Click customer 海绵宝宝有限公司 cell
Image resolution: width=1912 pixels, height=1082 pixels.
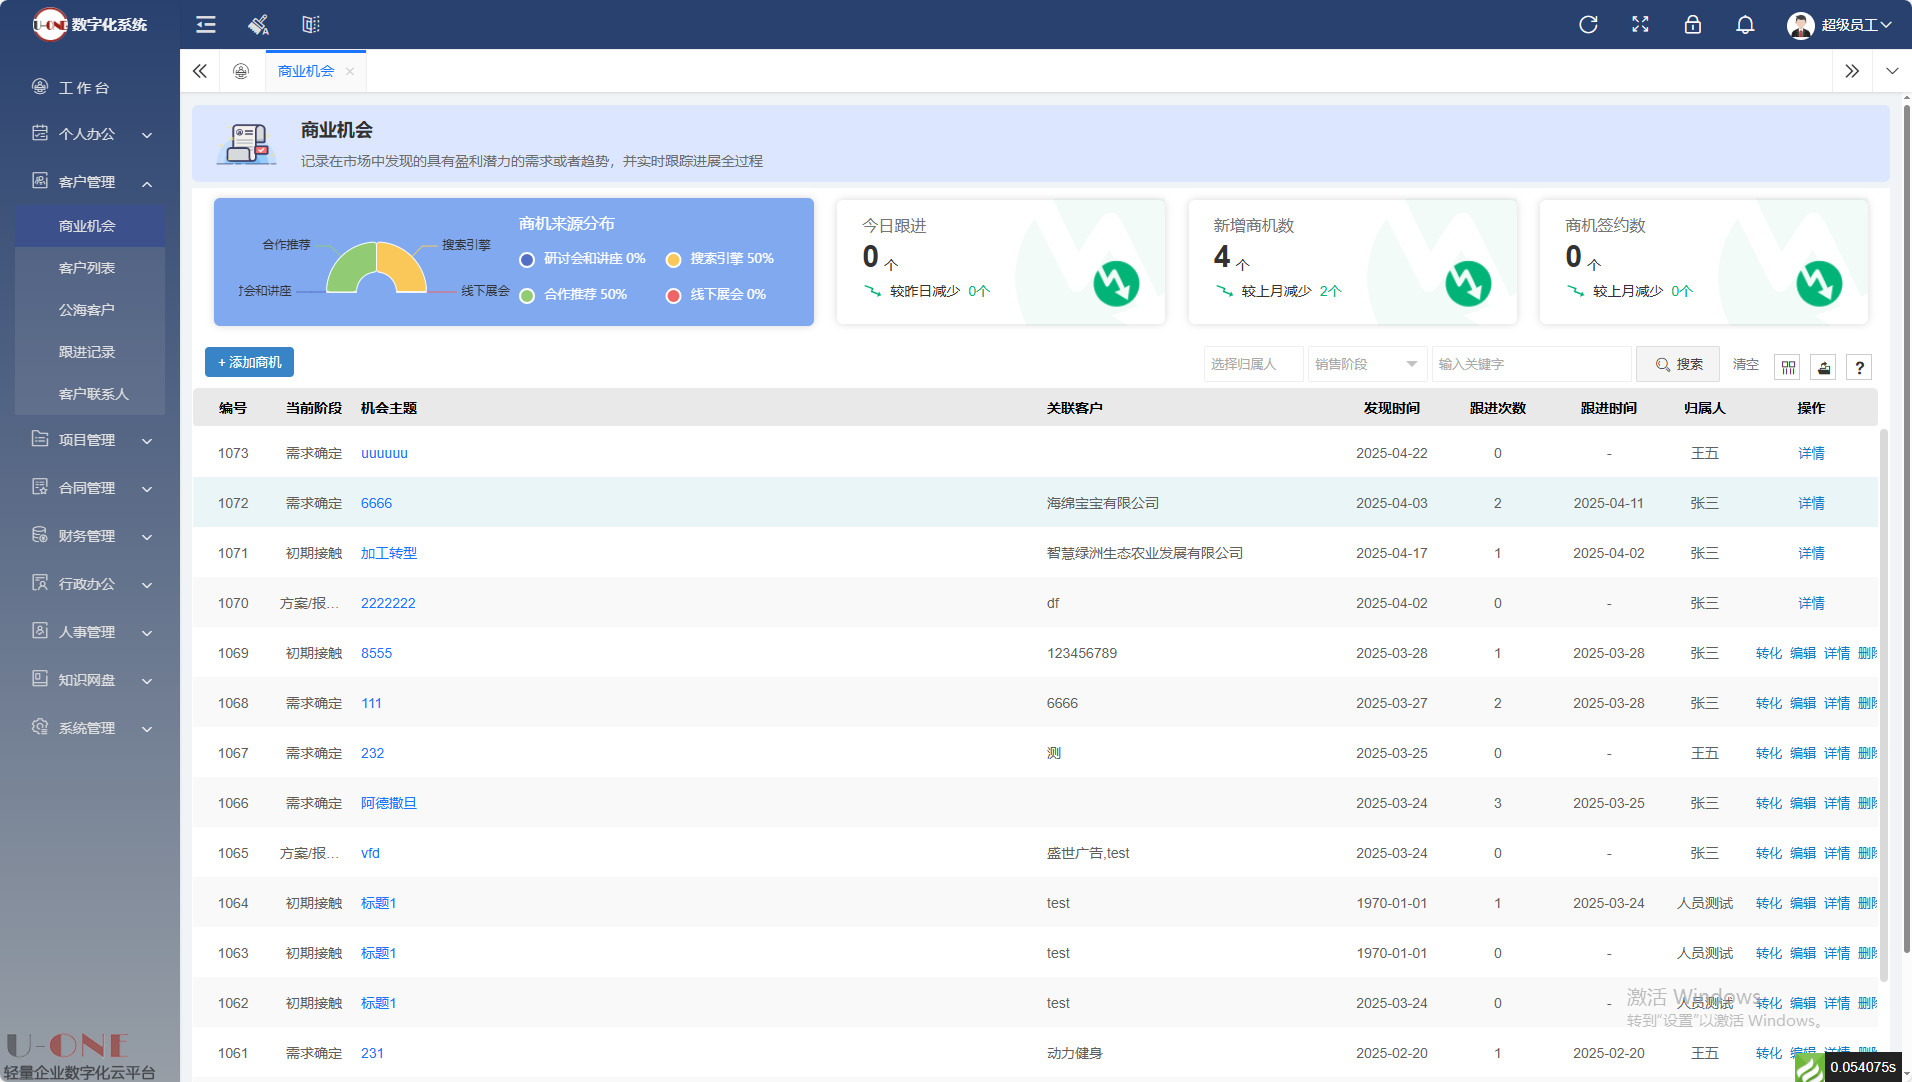pos(1103,503)
